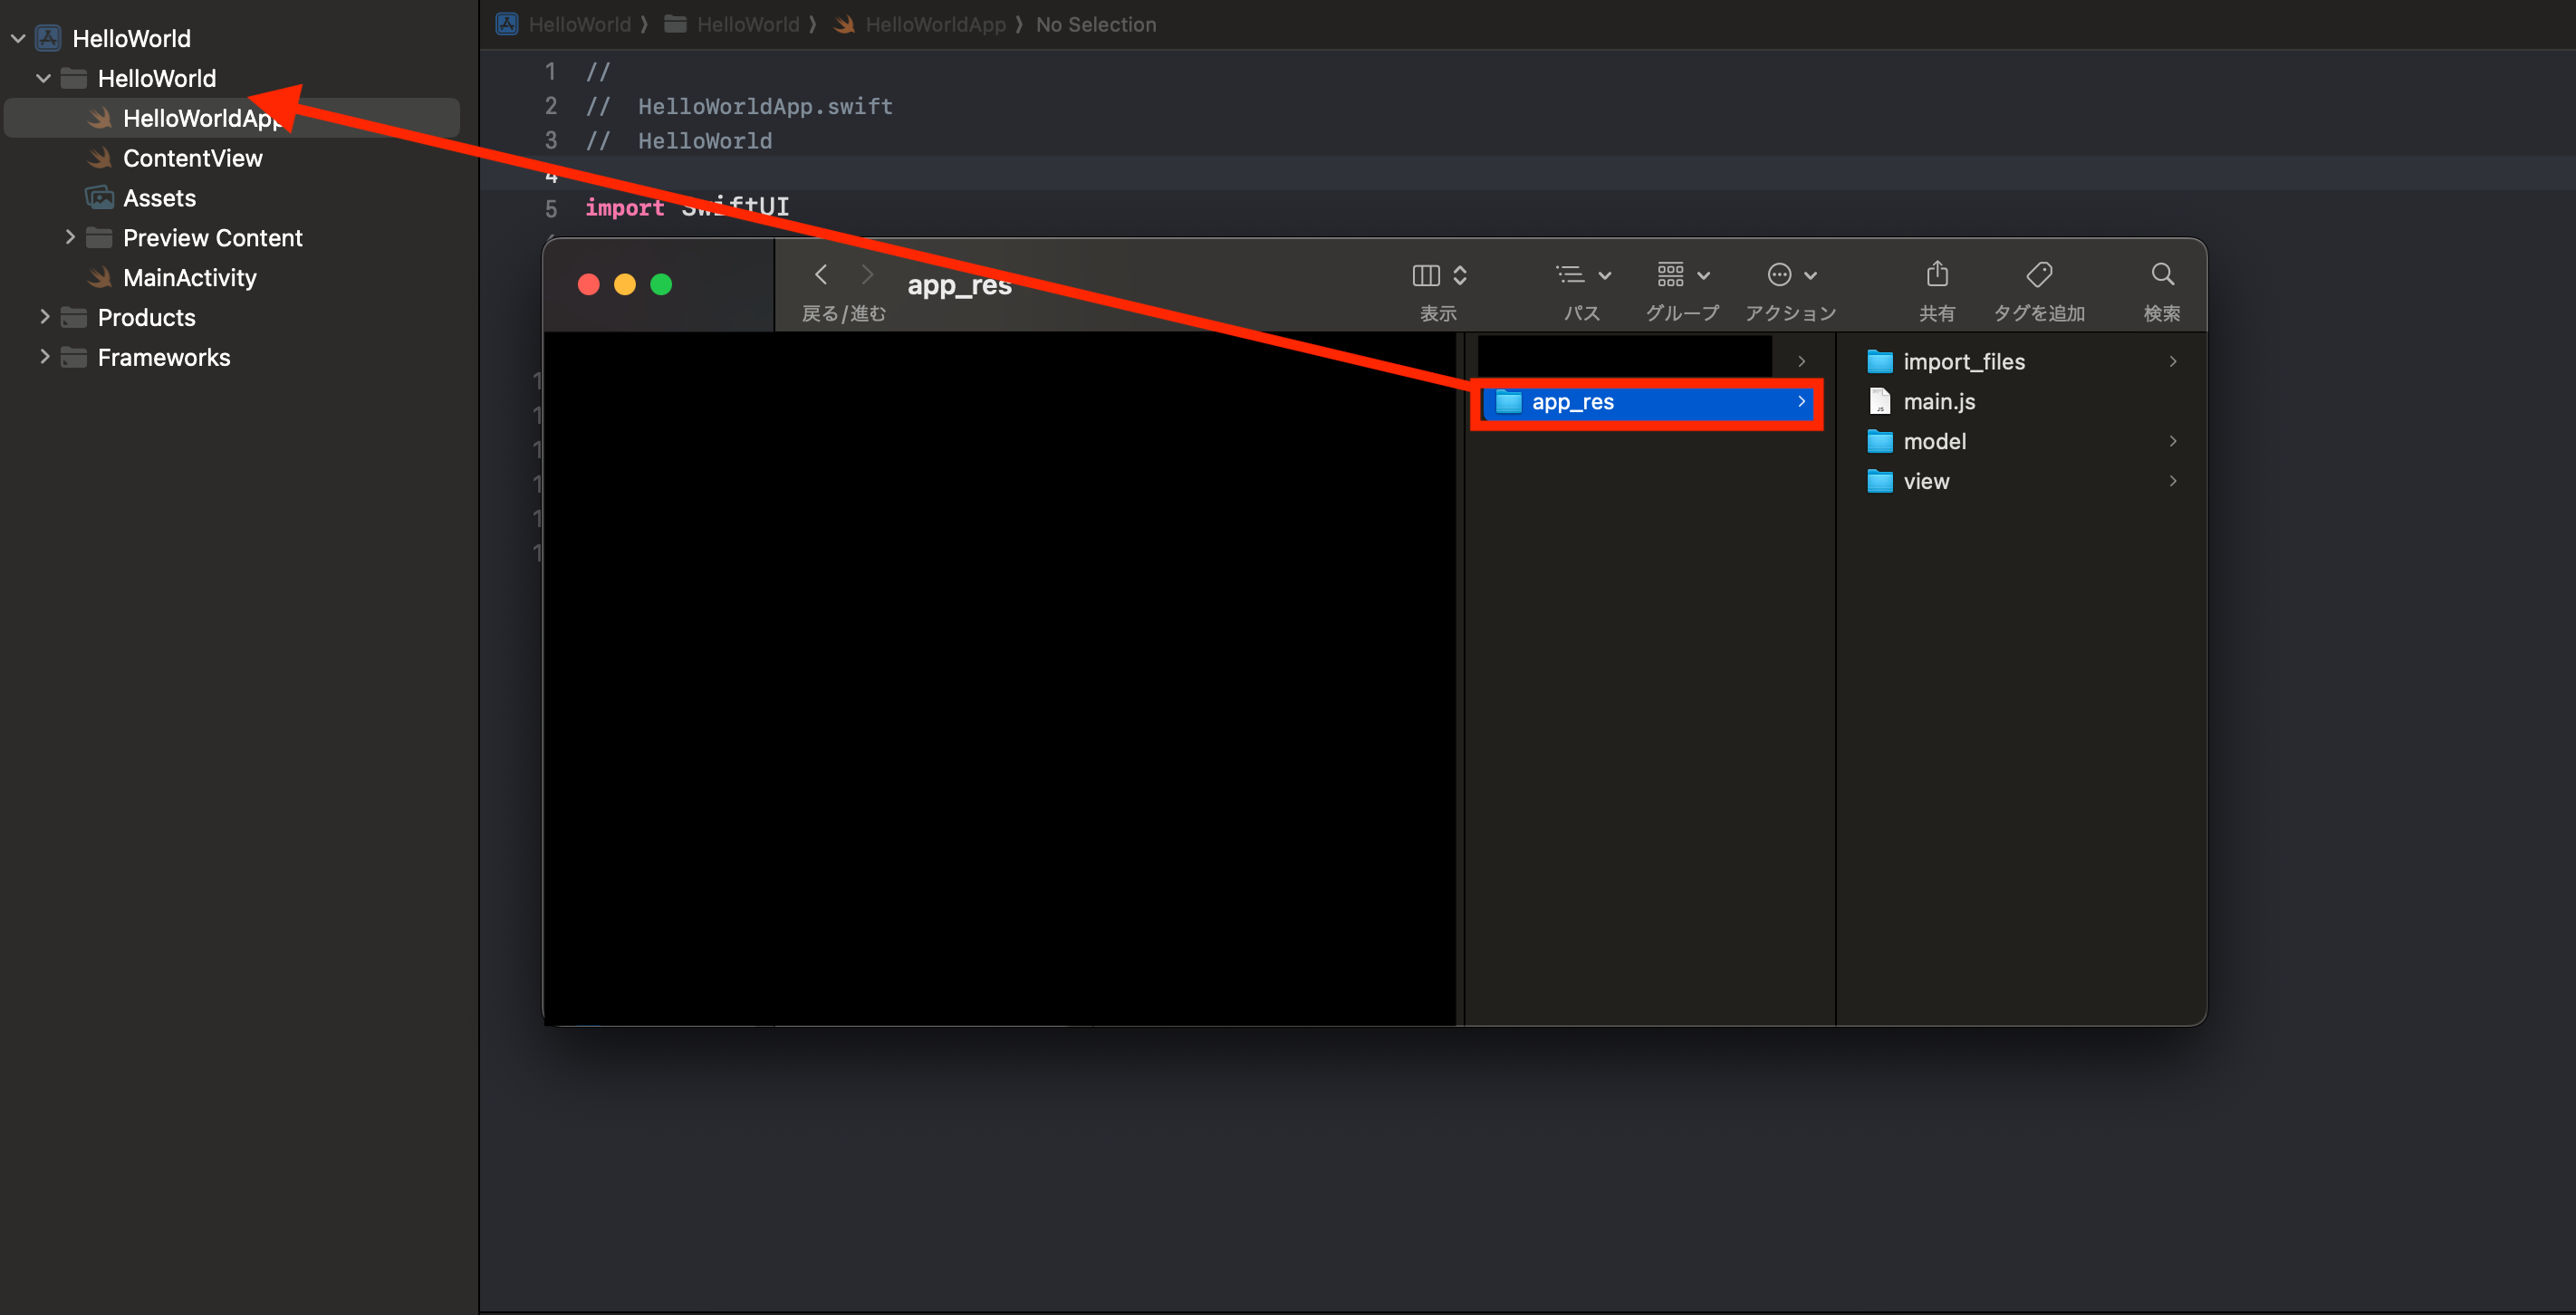Expand the Preview Content folder

point(69,237)
